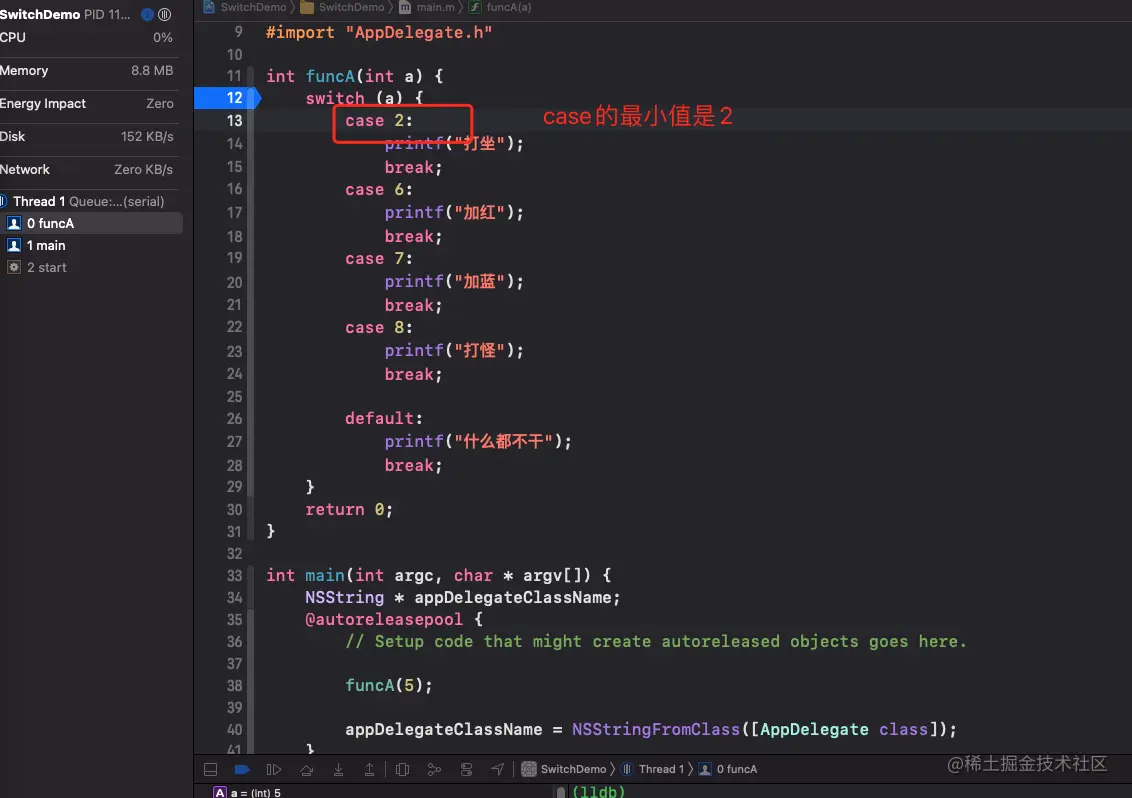Click the purple A variable type icon

click(219, 792)
